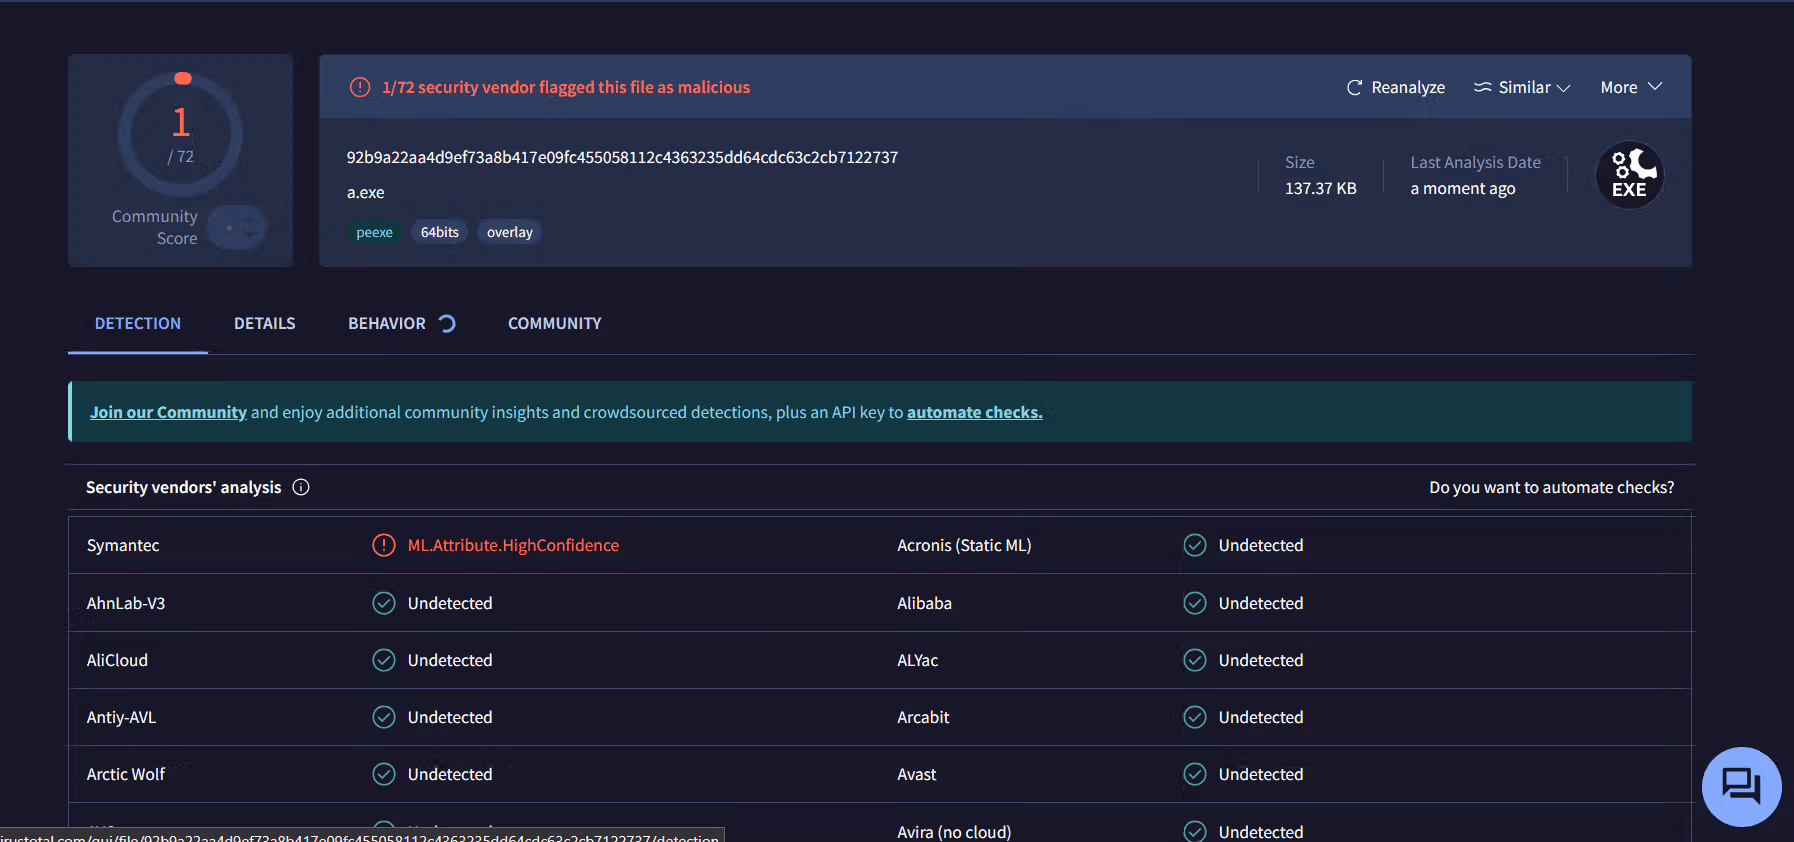Open the DETAILS tab
The width and height of the screenshot is (1794, 842).
tap(265, 323)
